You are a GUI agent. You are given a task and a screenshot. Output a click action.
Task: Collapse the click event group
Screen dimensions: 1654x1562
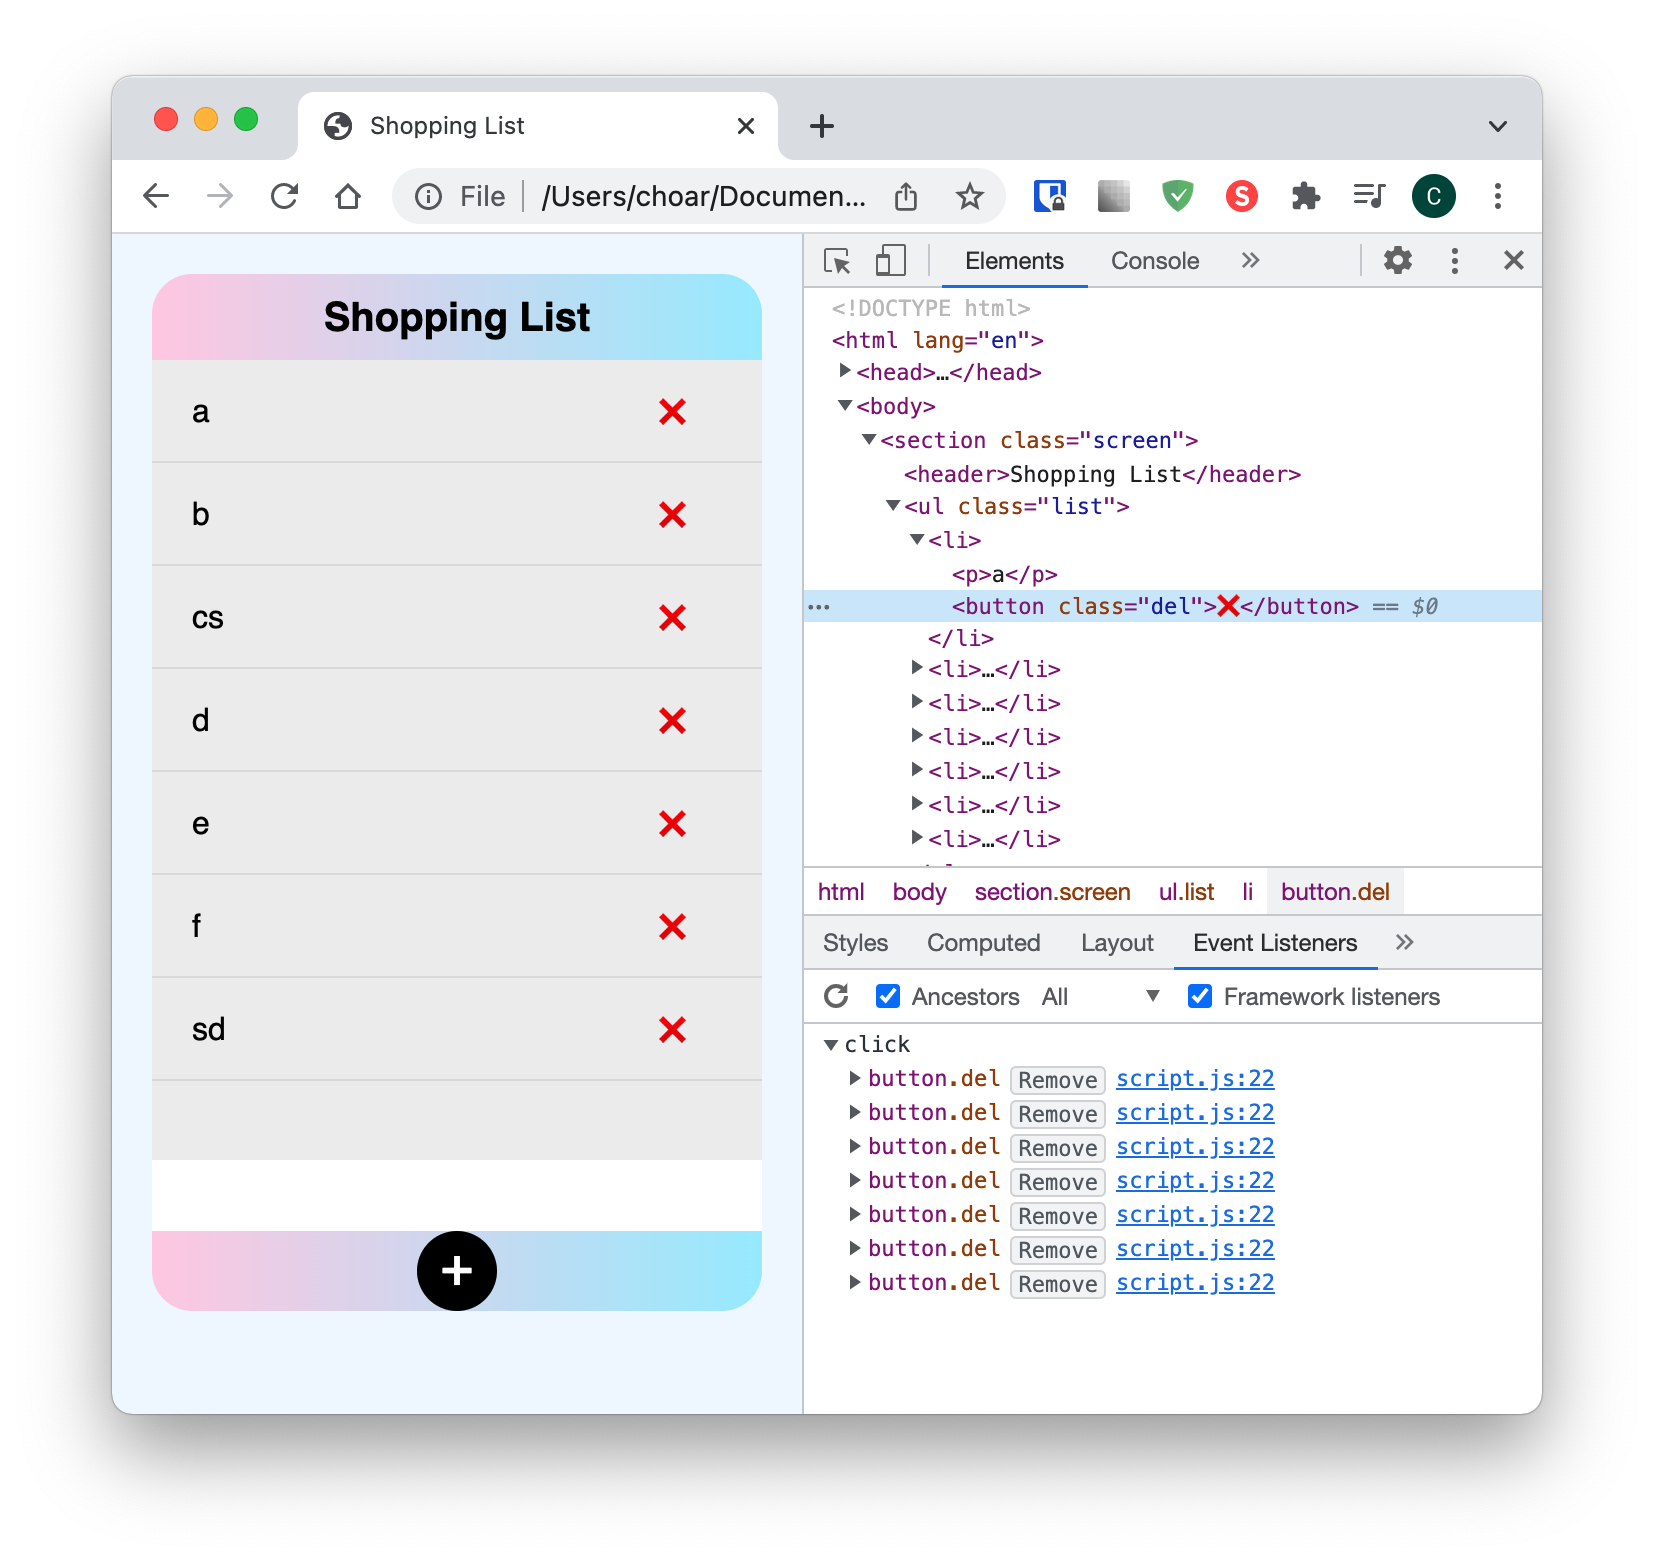(831, 1045)
